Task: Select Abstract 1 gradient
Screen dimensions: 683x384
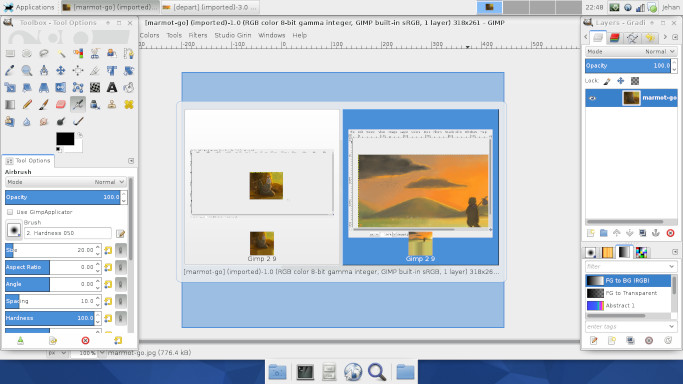Action: [x=628, y=306]
